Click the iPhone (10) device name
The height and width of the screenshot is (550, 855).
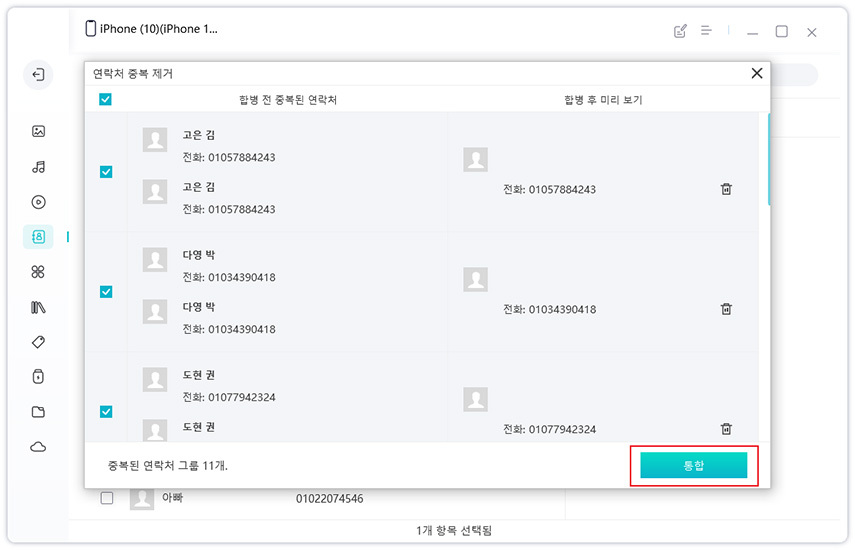coord(159,29)
